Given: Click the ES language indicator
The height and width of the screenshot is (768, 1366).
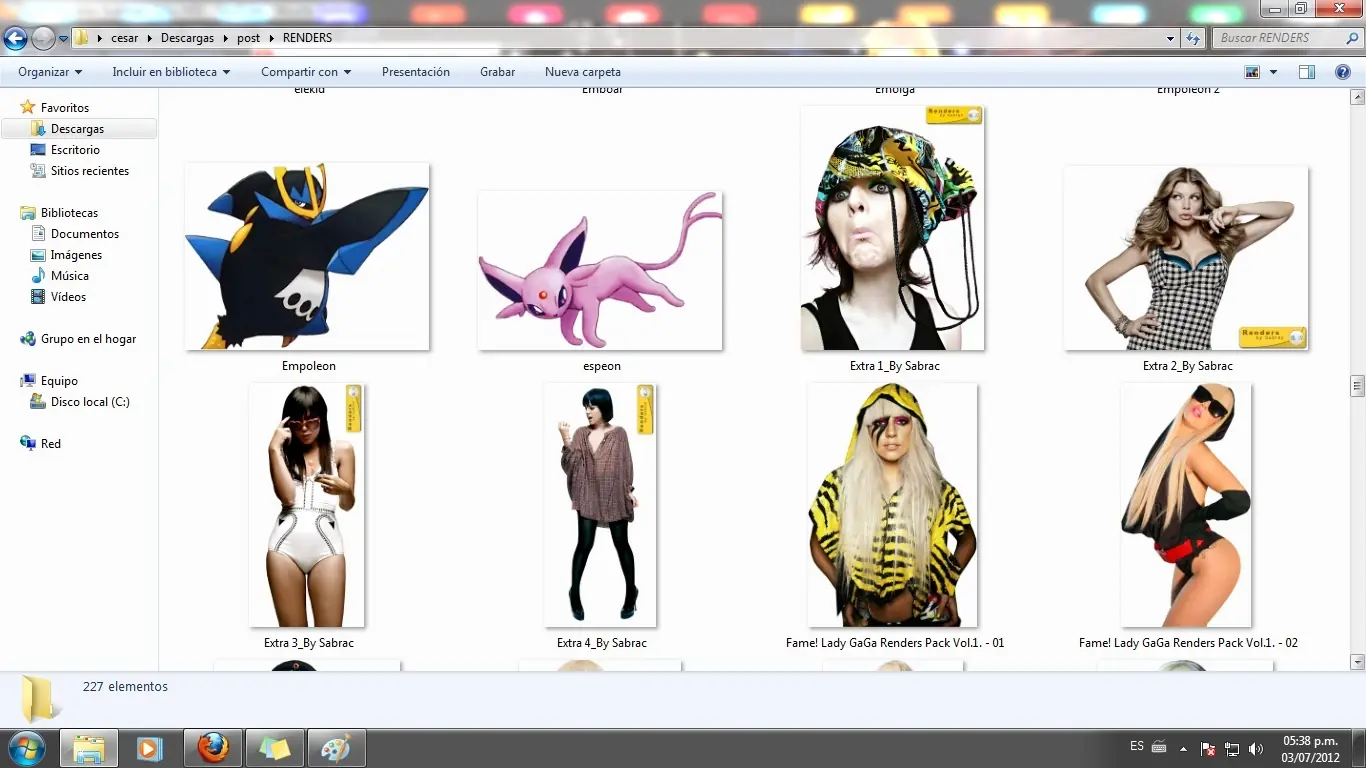Looking at the screenshot, I should click(x=1137, y=746).
